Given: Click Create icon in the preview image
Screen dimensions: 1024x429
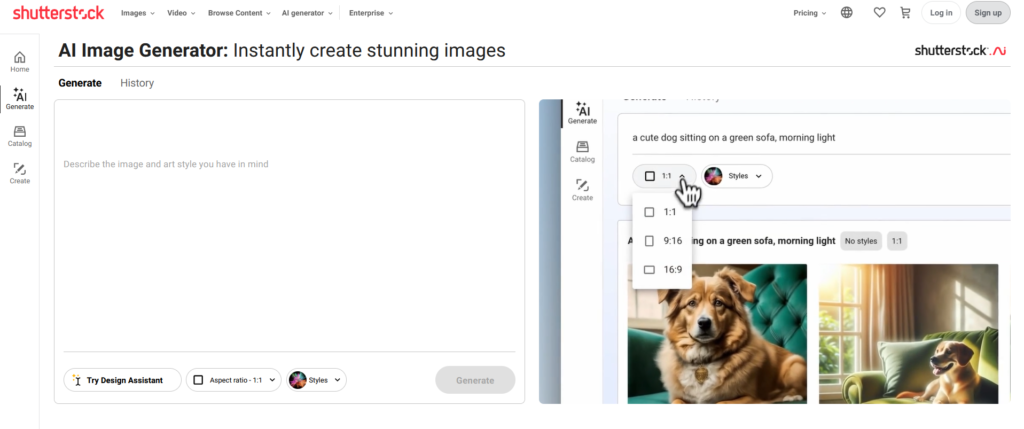Looking at the screenshot, I should click(x=582, y=189).
